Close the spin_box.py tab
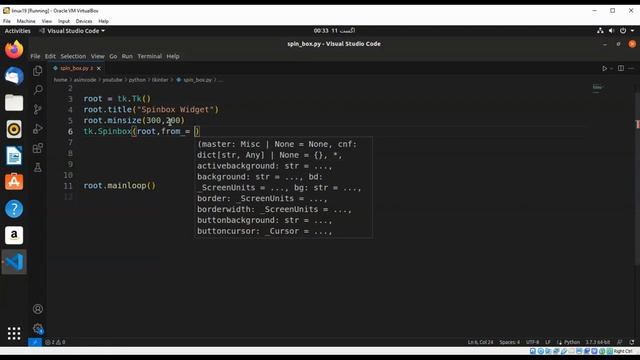640x360 pixels. pos(99,69)
